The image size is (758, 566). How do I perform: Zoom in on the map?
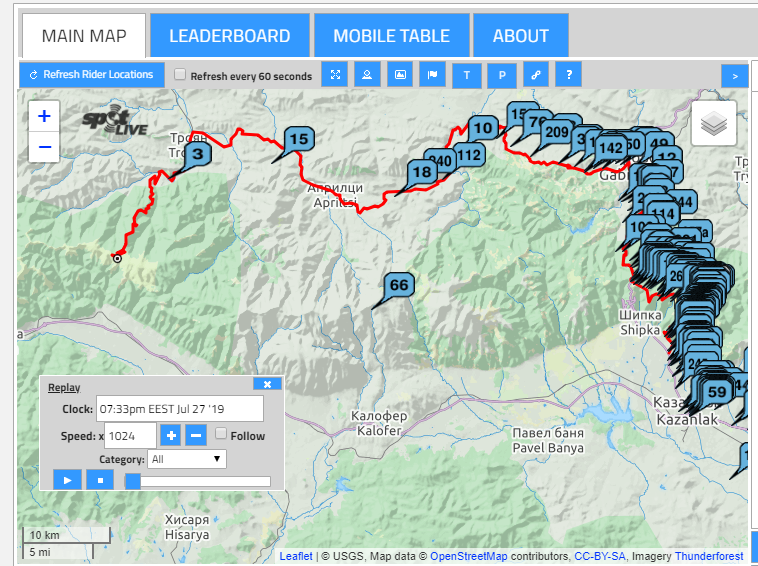point(44,116)
